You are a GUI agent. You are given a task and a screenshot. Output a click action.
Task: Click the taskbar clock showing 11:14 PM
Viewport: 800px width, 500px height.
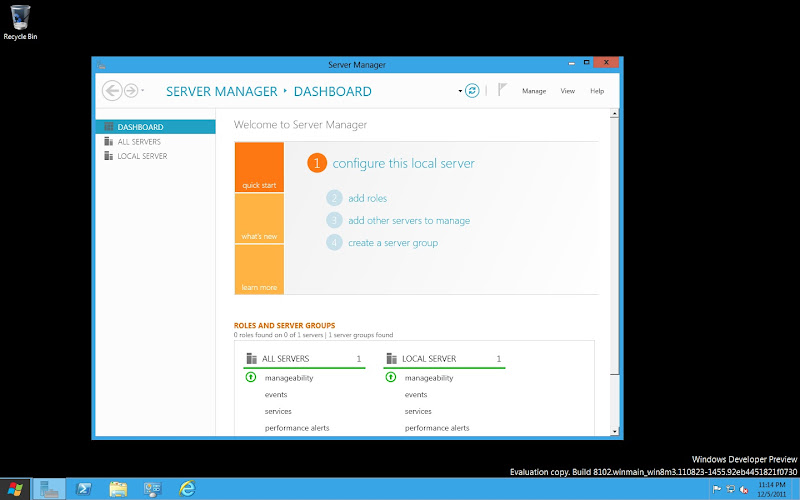771,489
